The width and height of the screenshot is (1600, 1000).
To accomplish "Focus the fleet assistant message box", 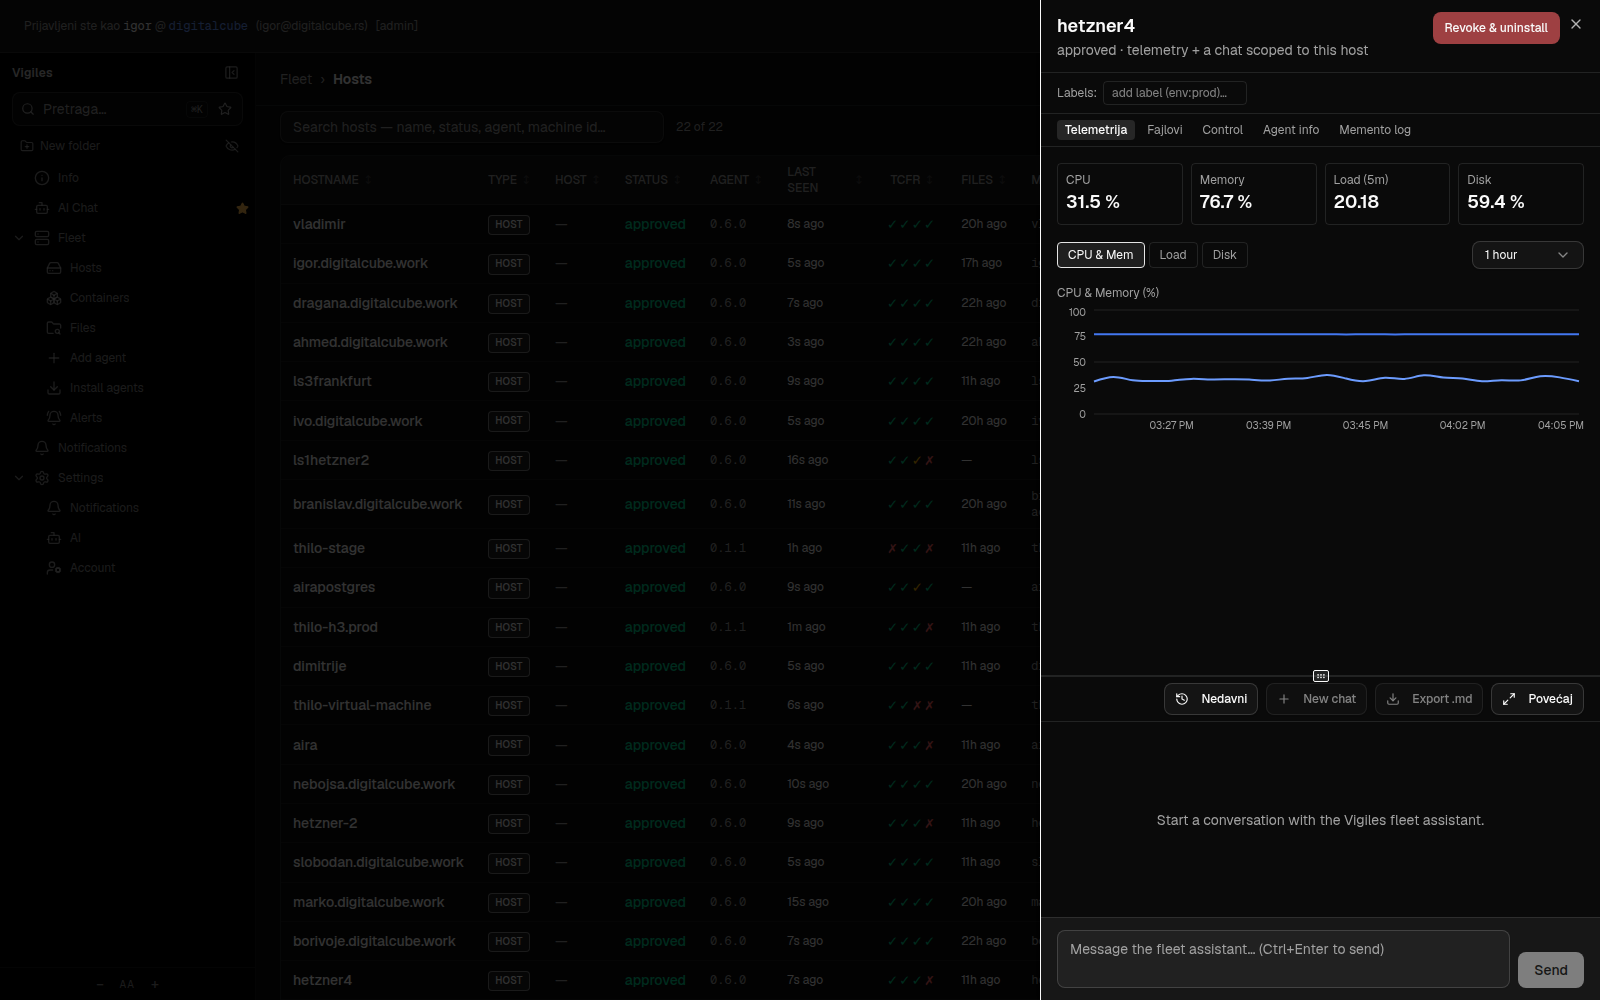I will tap(1283, 959).
